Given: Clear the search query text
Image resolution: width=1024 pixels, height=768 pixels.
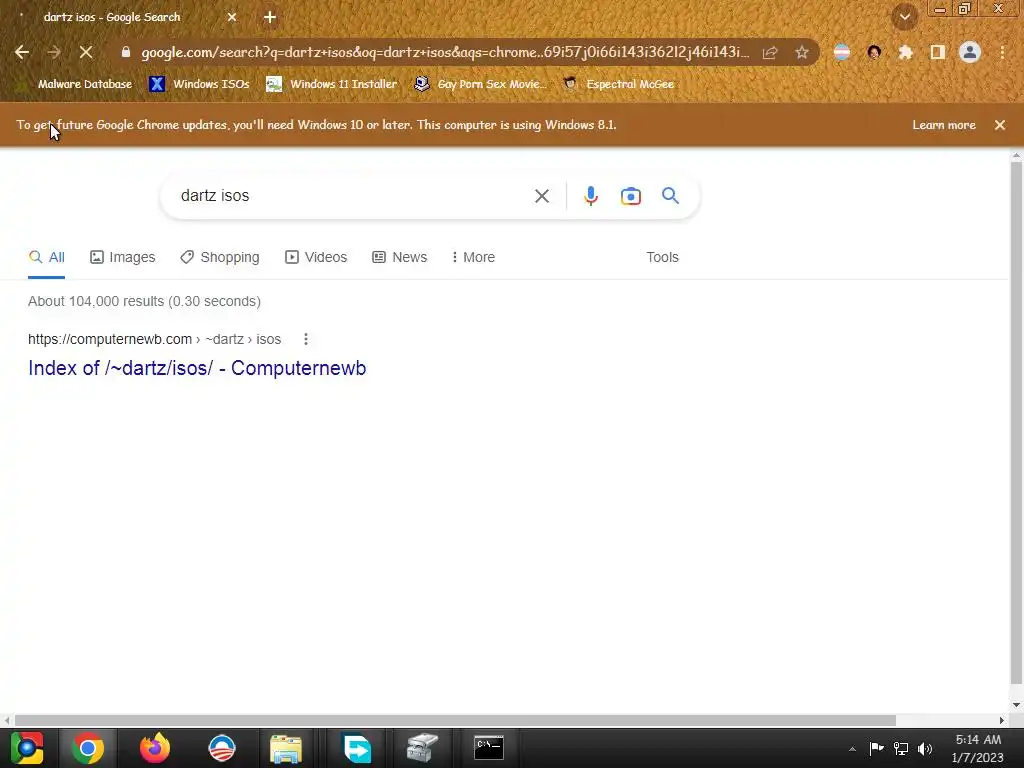Looking at the screenshot, I should [x=541, y=196].
